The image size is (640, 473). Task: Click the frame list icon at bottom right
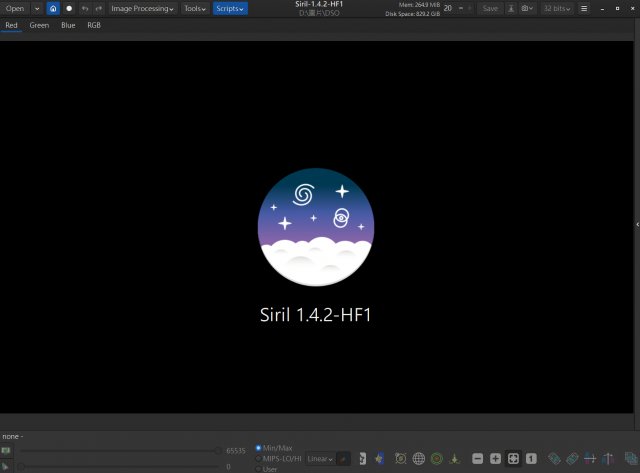click(x=631, y=459)
